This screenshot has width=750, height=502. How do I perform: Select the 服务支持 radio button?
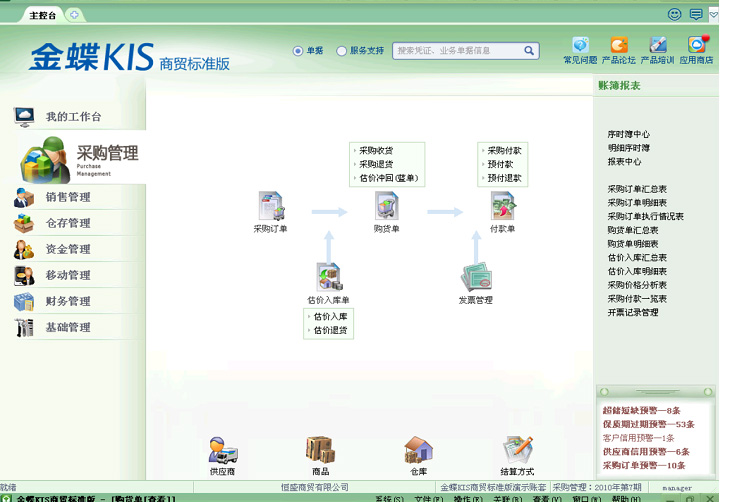point(341,51)
